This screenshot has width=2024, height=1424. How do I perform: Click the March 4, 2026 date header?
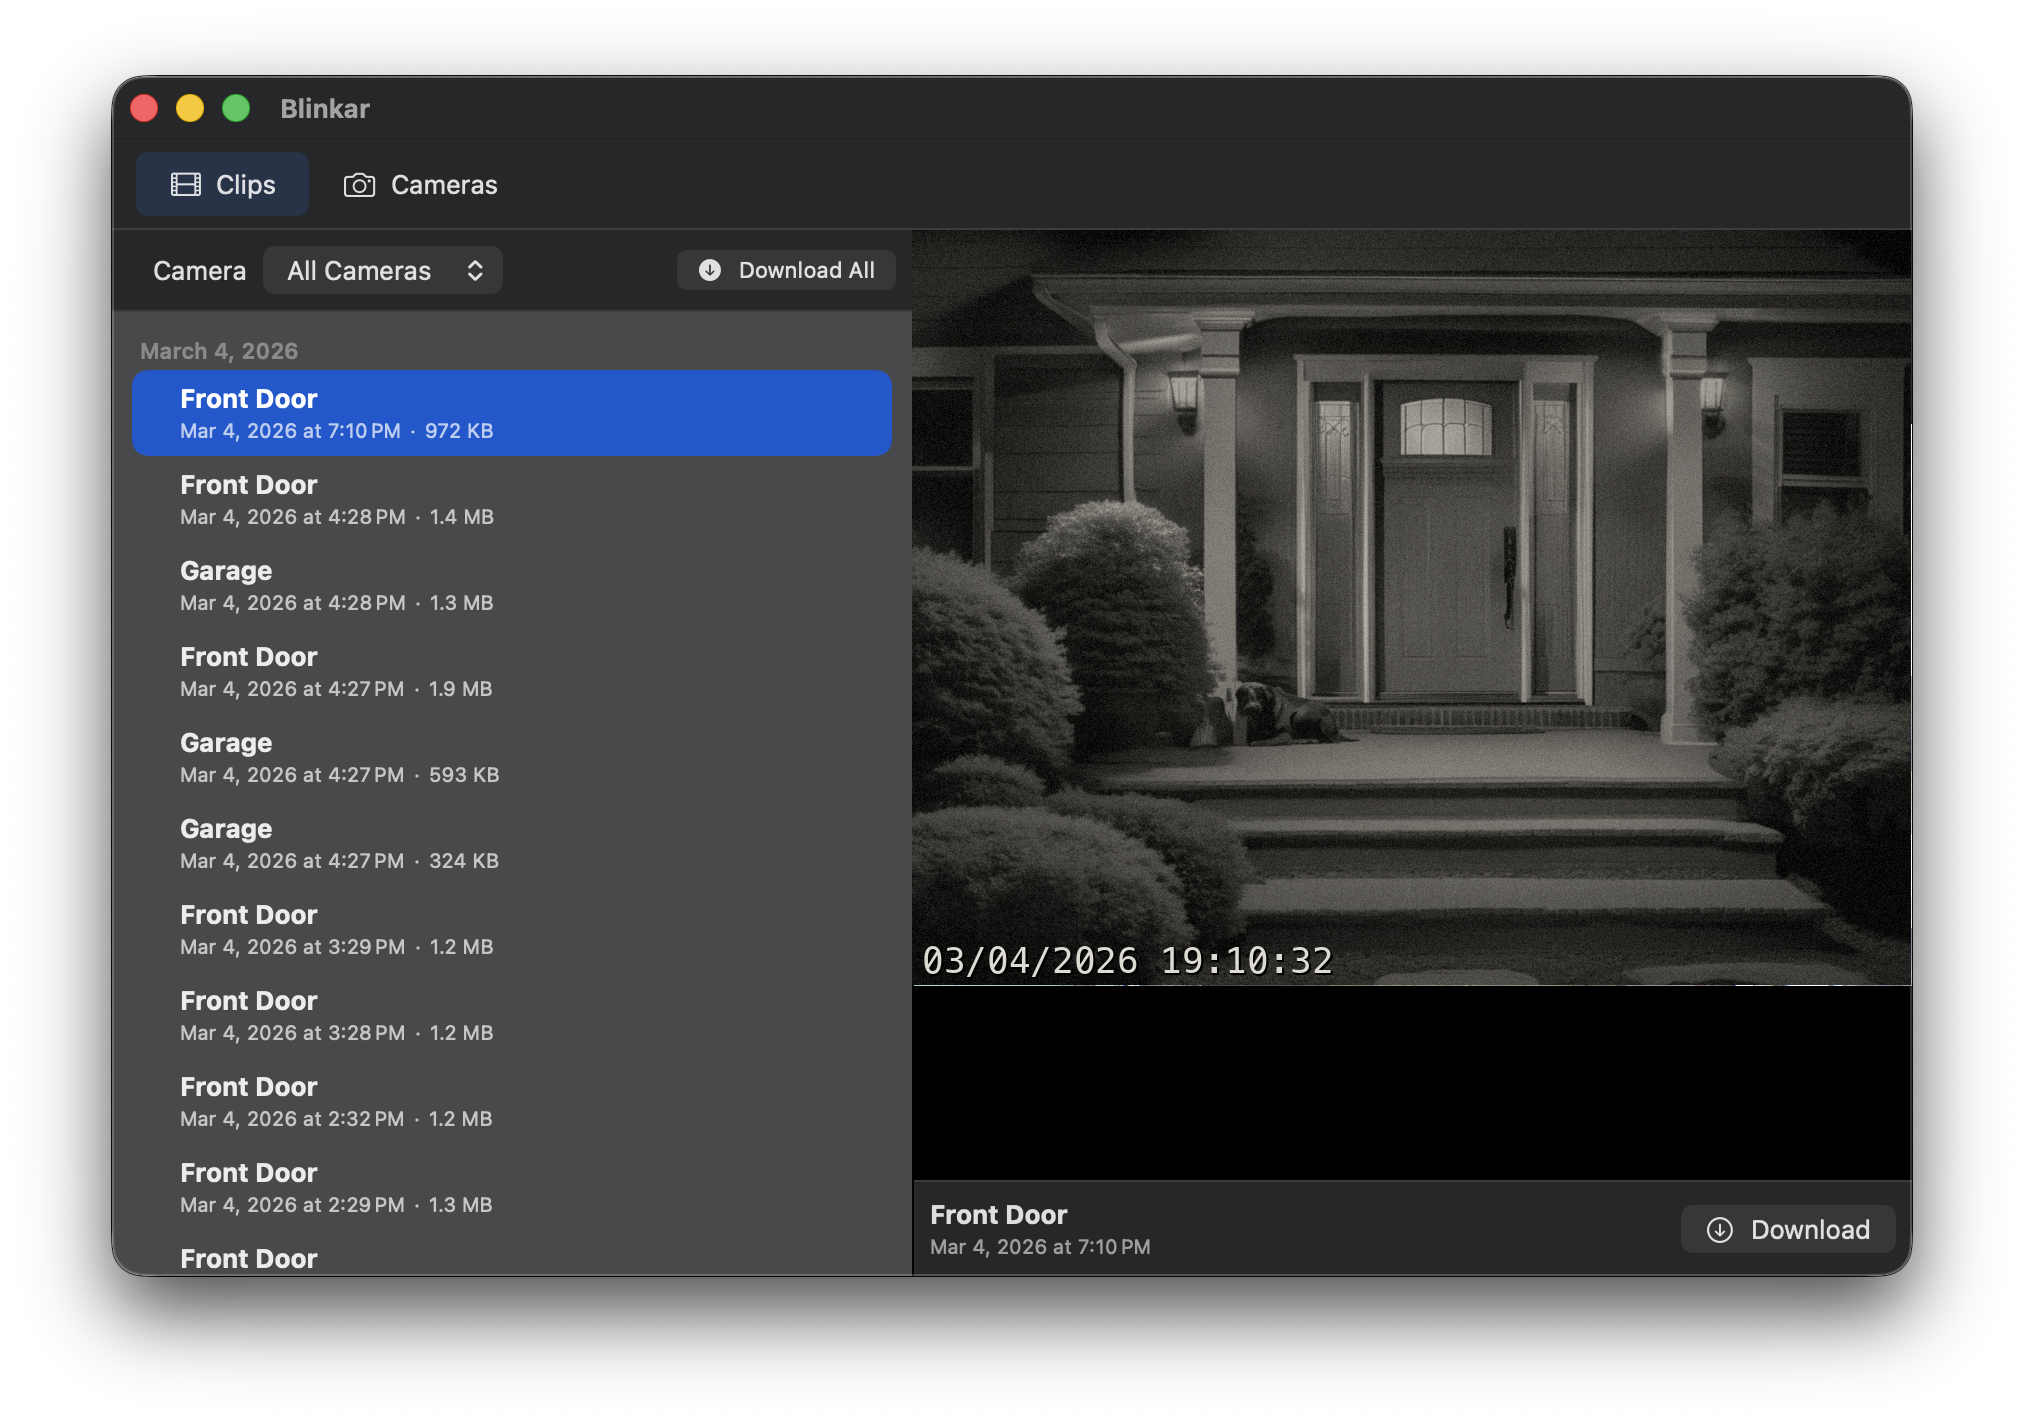[x=218, y=350]
